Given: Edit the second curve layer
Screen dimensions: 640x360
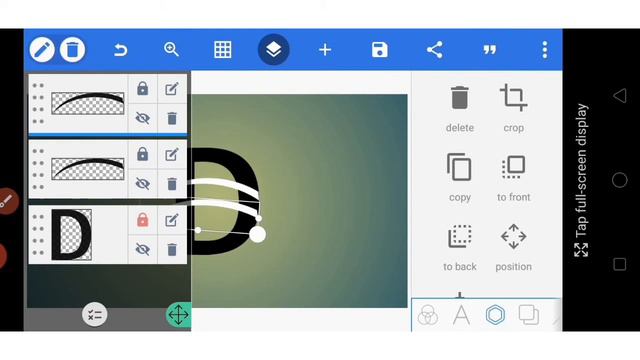Looking at the screenshot, I should 172,154.
